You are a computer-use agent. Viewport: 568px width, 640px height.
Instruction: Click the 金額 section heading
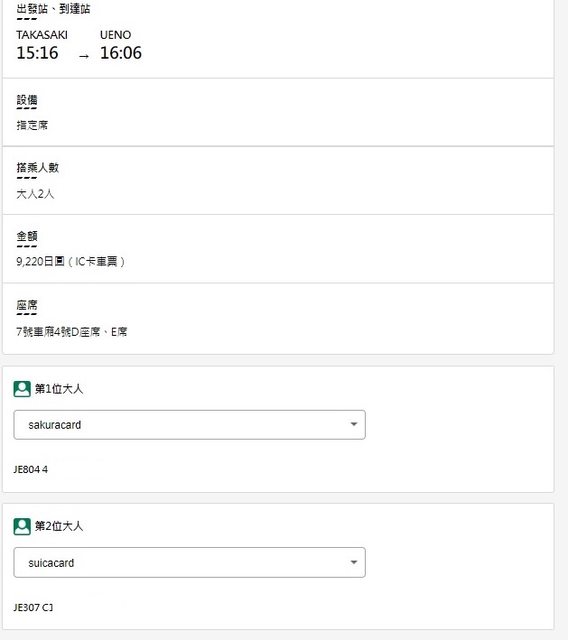click(27, 236)
